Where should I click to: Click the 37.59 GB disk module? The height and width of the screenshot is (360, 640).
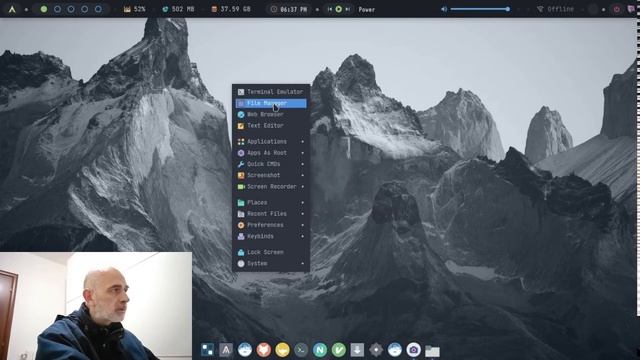pos(231,9)
